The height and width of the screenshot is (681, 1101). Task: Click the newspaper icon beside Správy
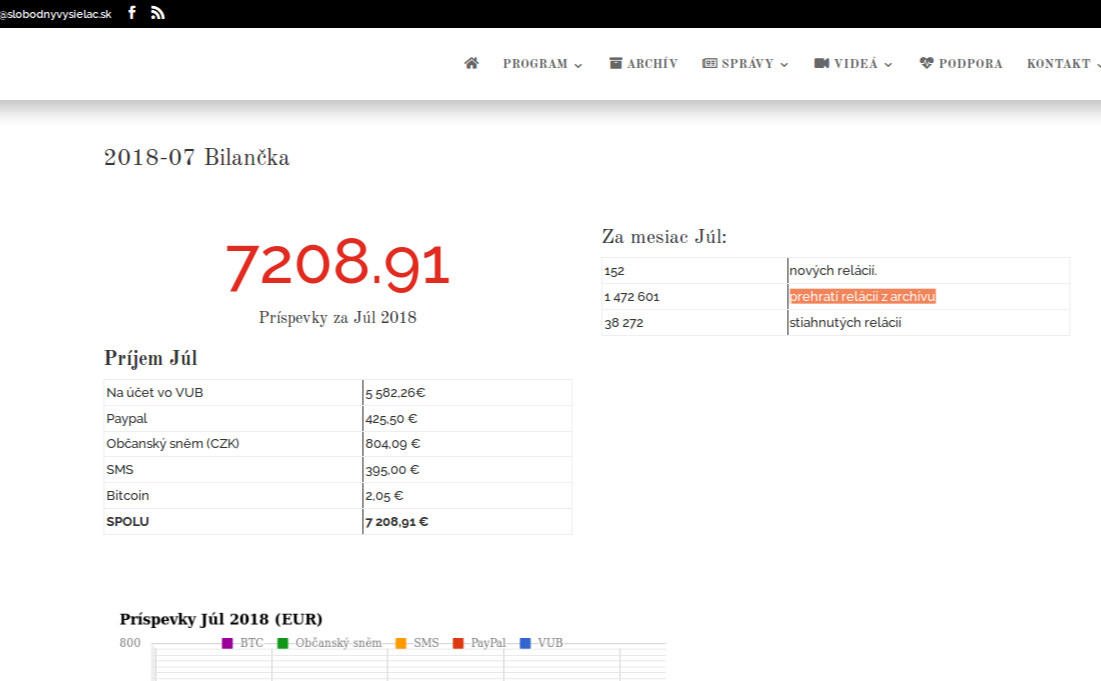point(710,63)
